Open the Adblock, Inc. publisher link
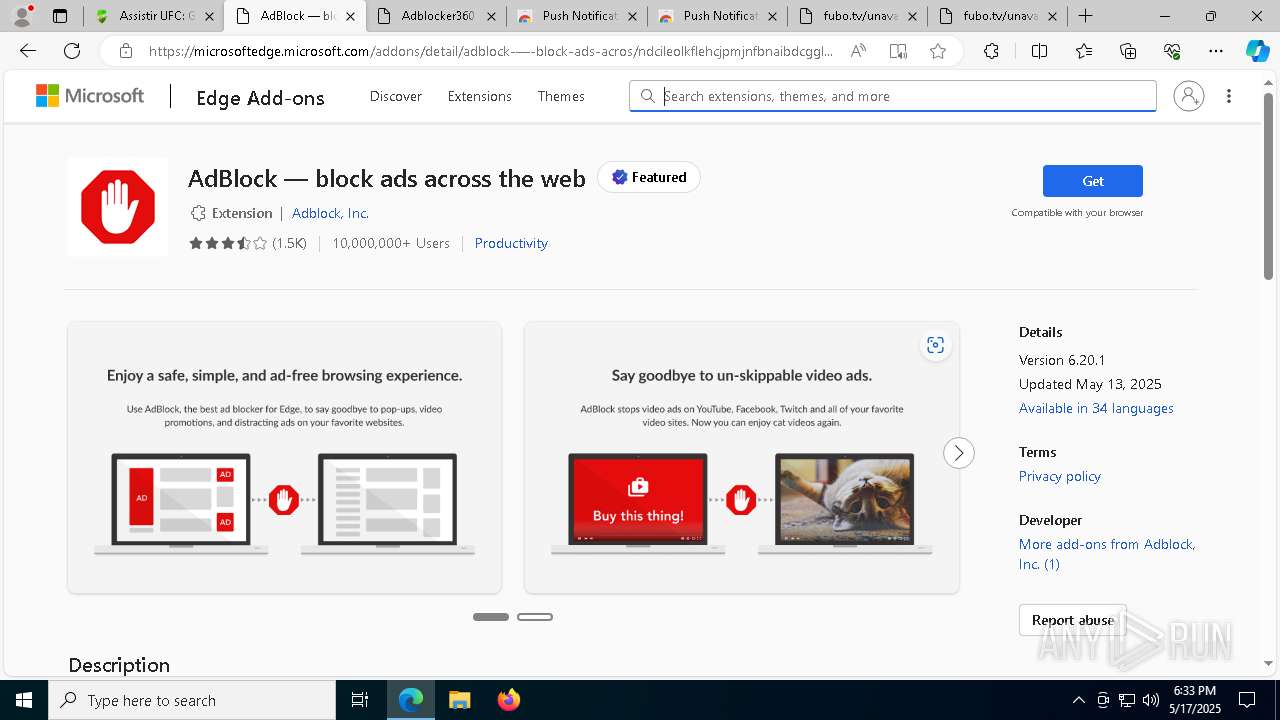This screenshot has width=1280, height=720. [330, 213]
